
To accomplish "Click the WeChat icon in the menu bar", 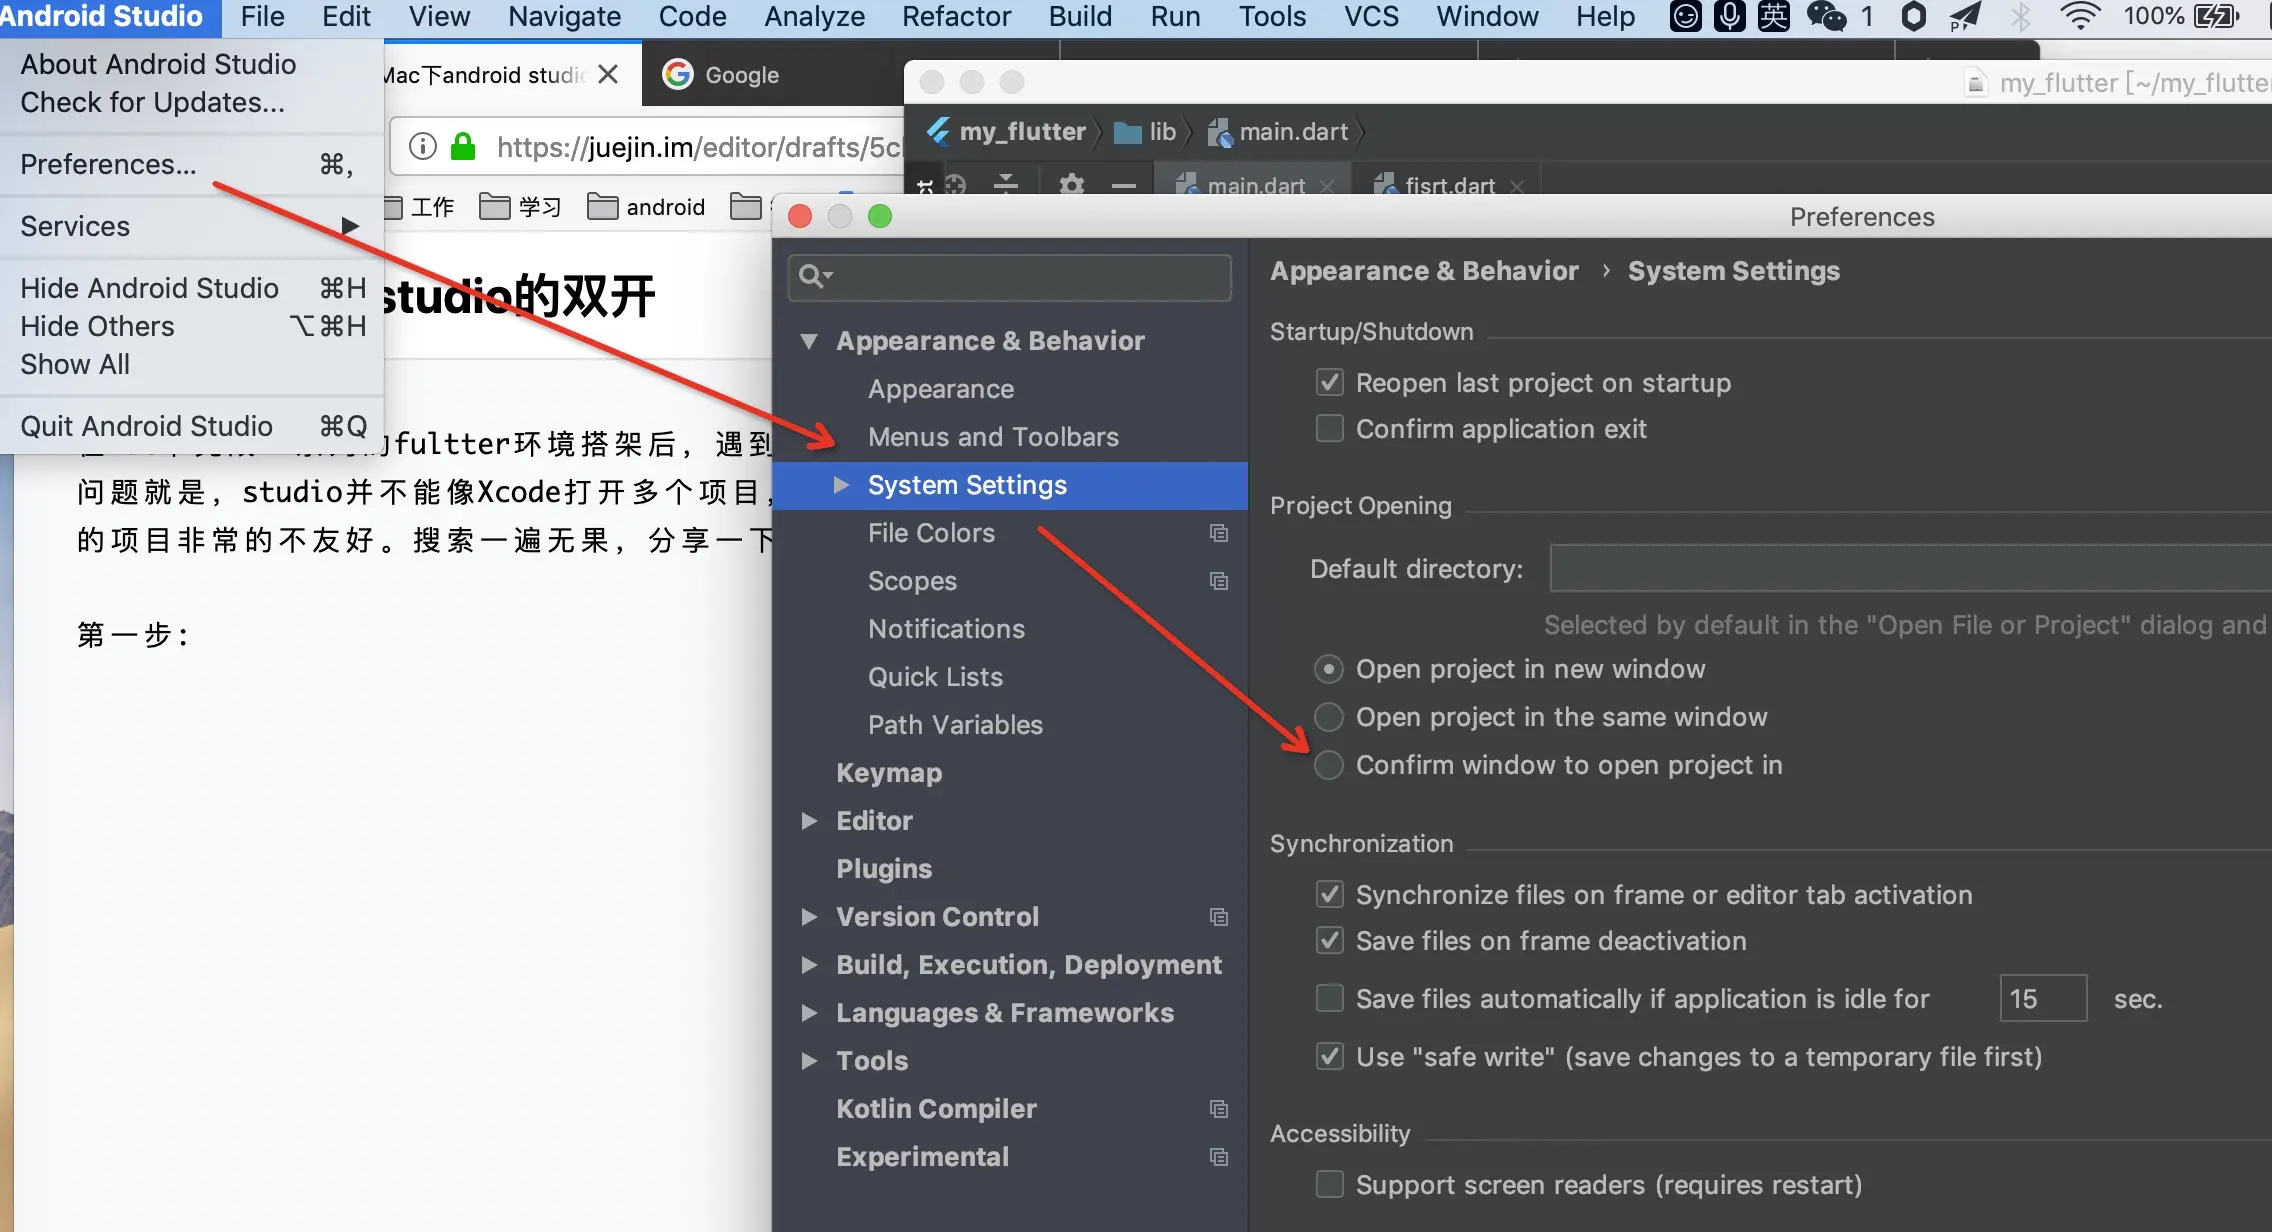I will [1826, 16].
